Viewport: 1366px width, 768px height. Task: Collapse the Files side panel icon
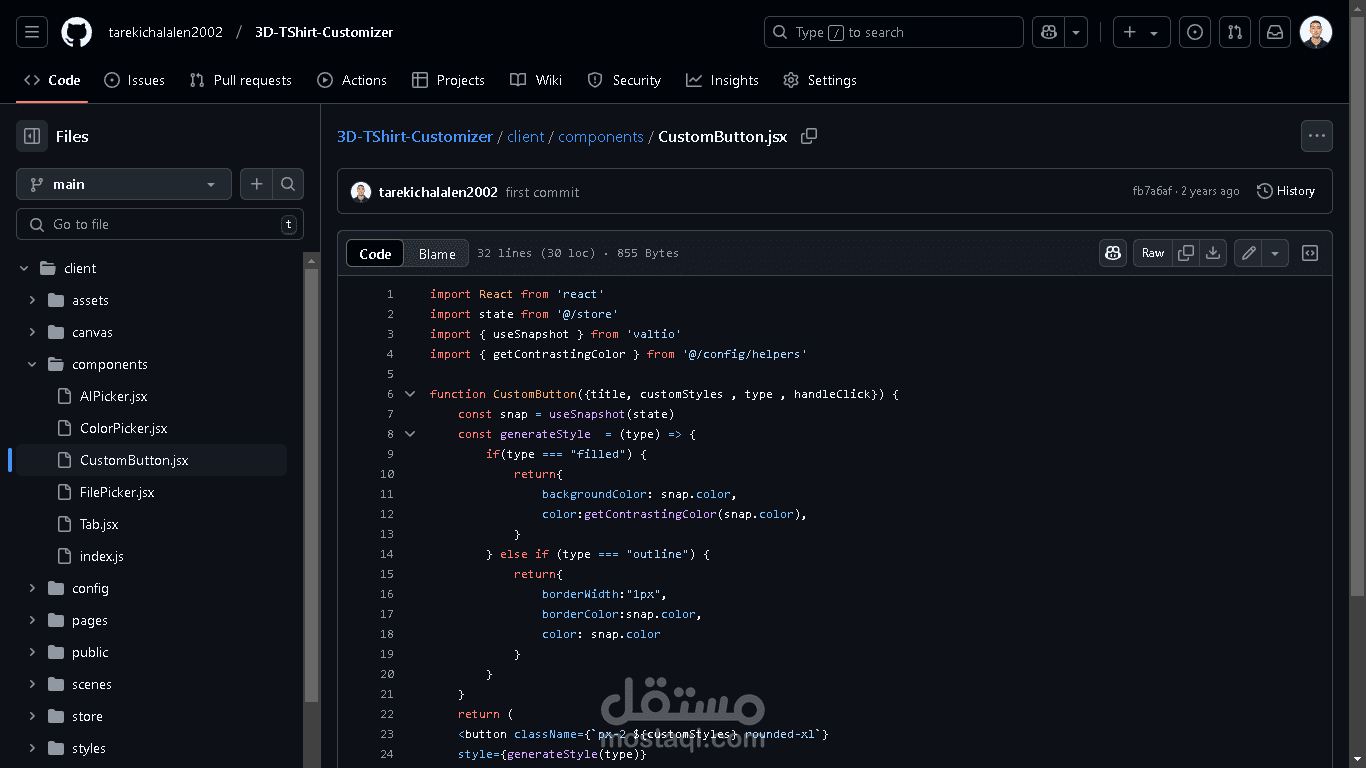(x=32, y=136)
